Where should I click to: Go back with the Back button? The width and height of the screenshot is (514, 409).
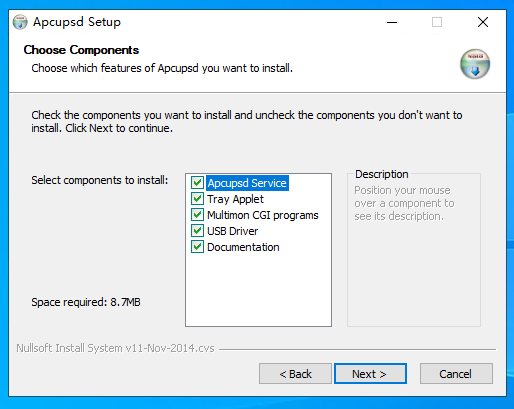point(295,374)
